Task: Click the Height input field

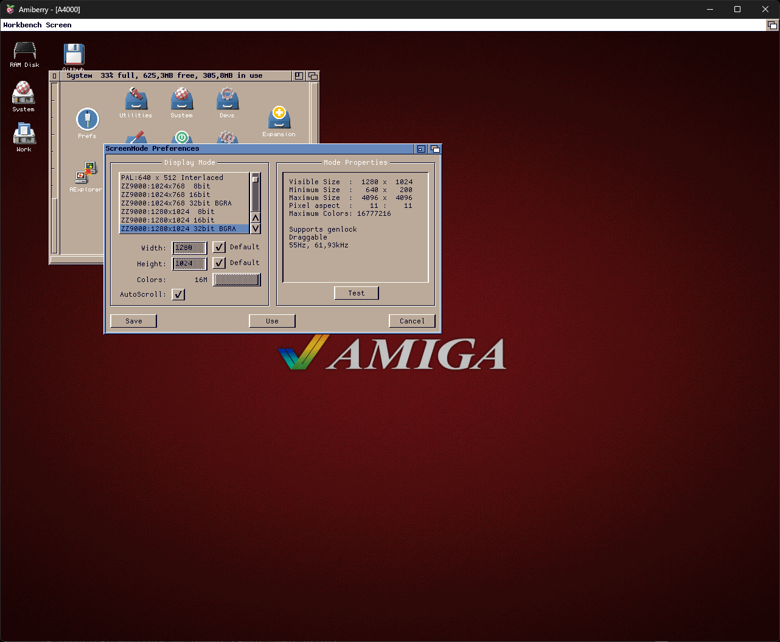Action: 190,264
